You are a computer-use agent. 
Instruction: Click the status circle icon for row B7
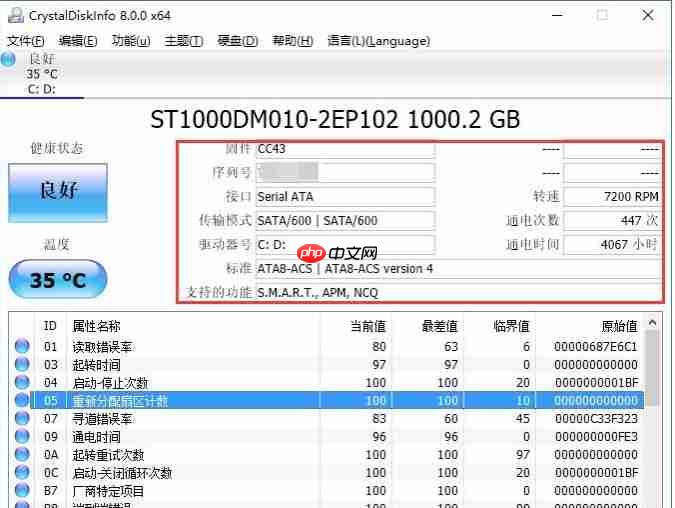tap(22, 490)
